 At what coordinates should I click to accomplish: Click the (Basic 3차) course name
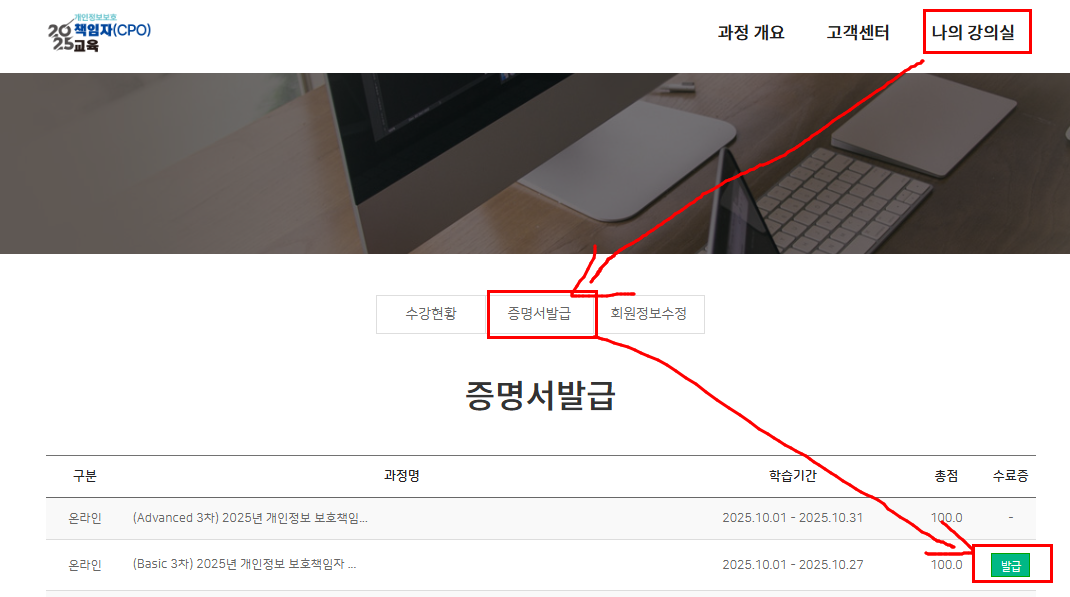244,565
